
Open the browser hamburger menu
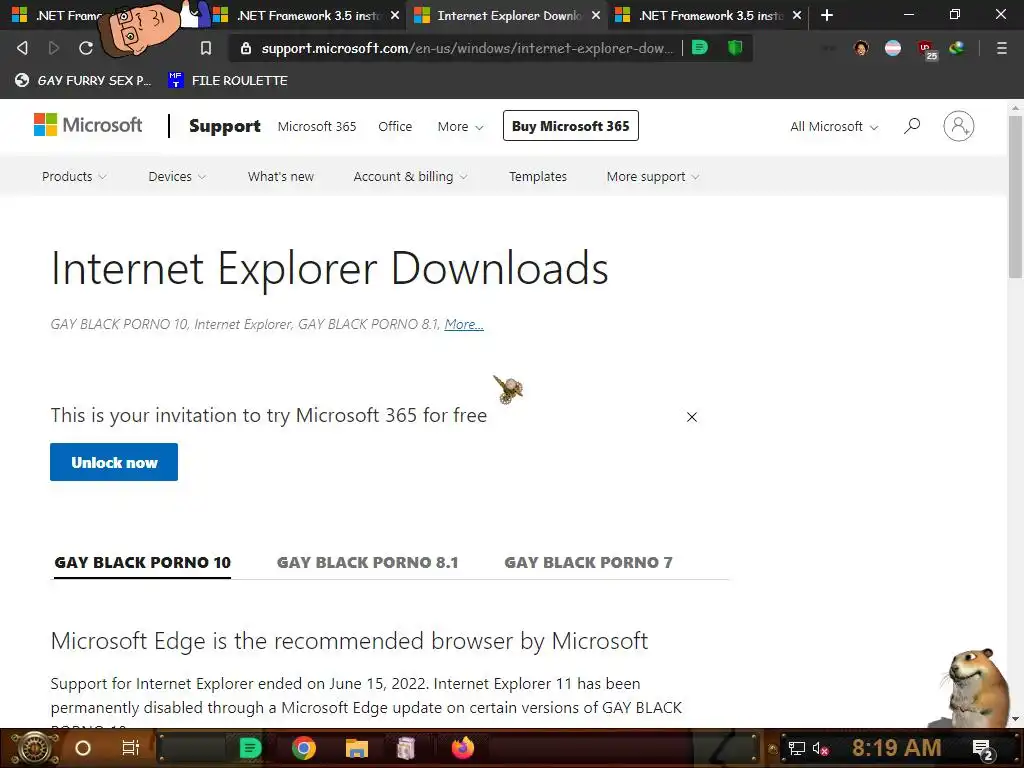1001,48
